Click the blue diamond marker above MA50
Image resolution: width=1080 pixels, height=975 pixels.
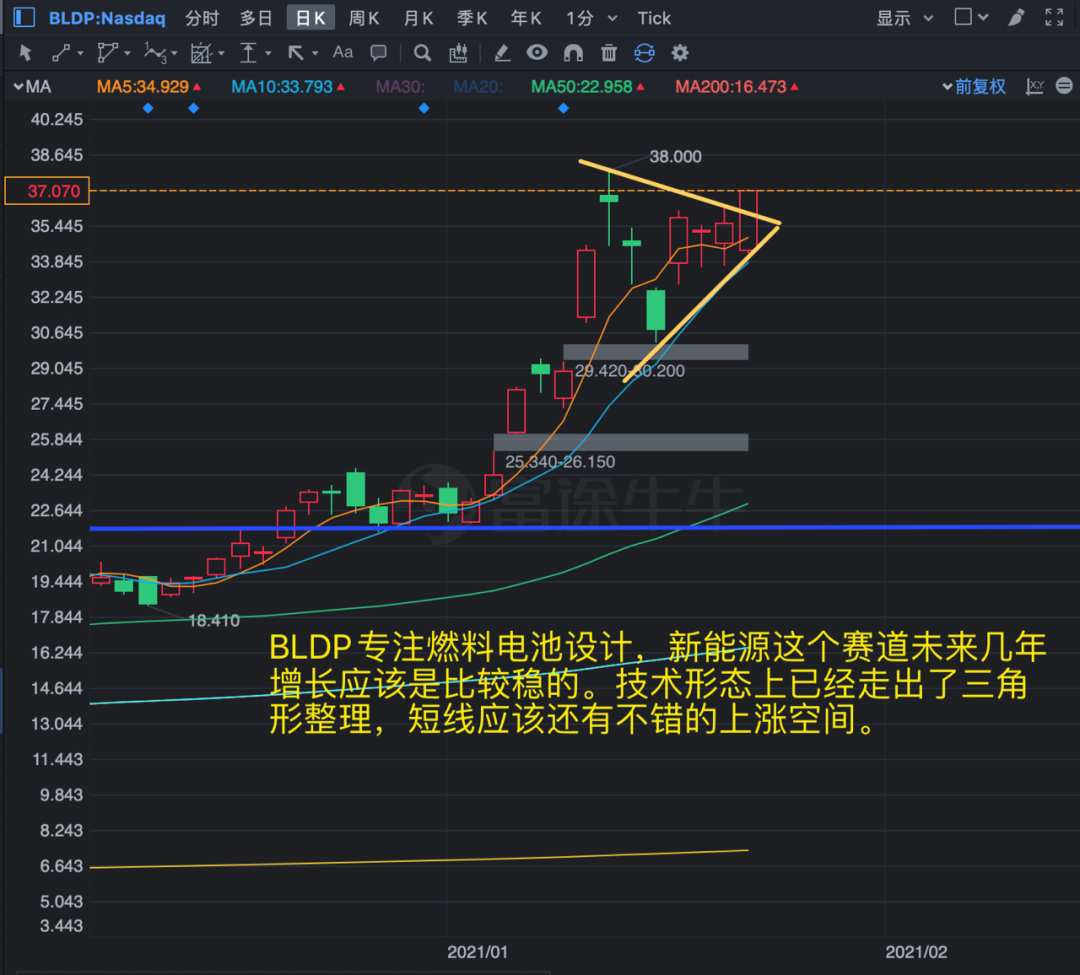563,108
